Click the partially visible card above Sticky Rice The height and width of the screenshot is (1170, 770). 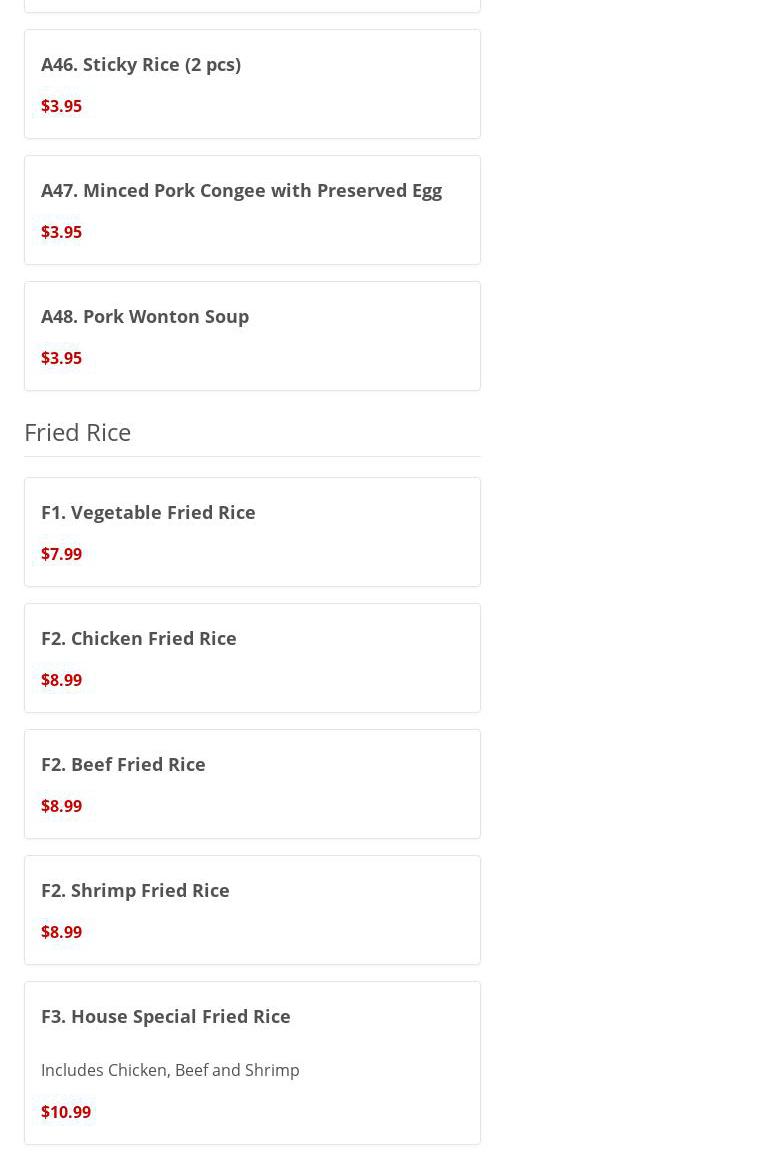(x=252, y=5)
